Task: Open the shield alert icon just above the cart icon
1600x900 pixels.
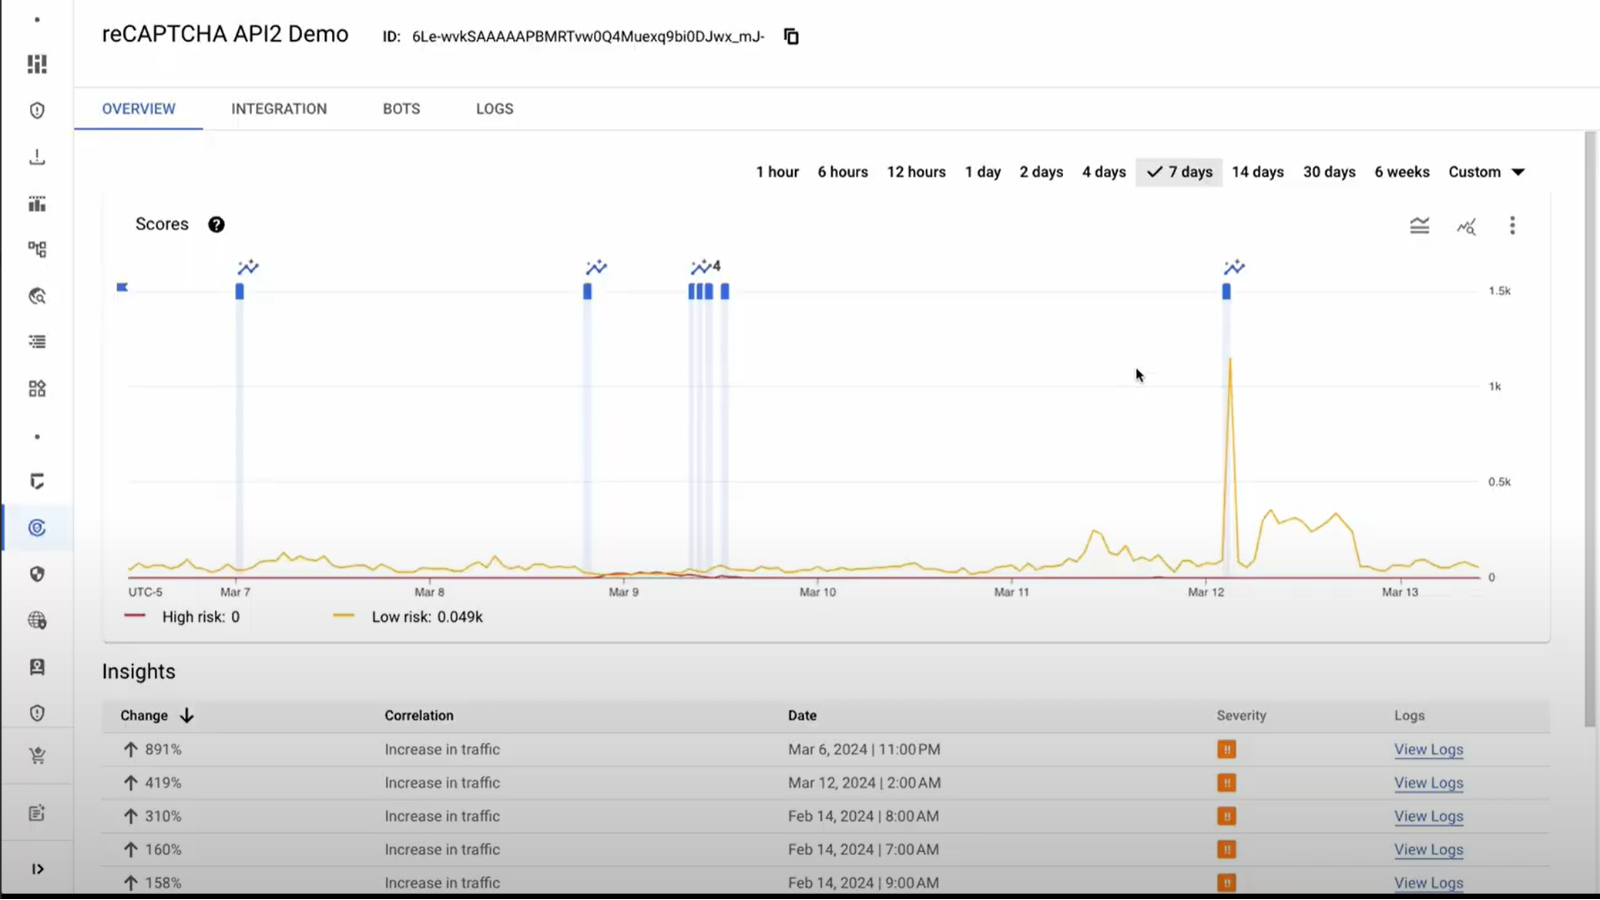Action: pyautogui.click(x=37, y=713)
